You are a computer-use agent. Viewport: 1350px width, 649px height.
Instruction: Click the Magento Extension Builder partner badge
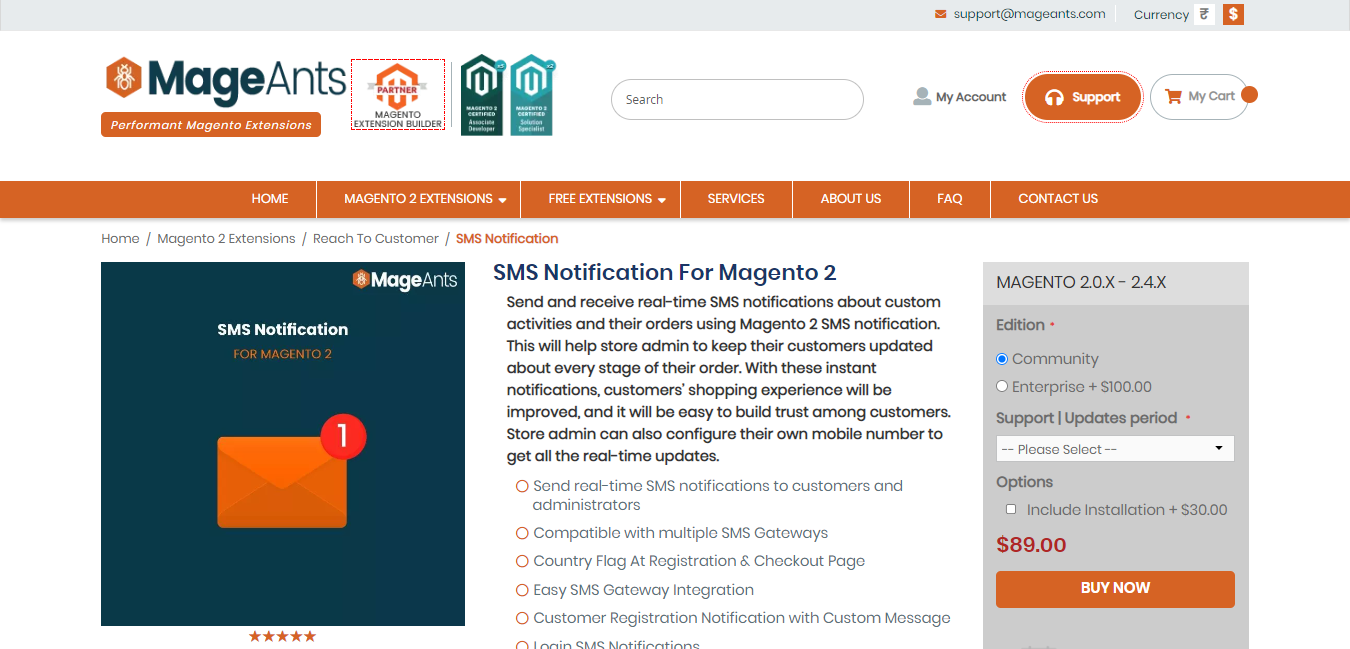pyautogui.click(x=398, y=95)
